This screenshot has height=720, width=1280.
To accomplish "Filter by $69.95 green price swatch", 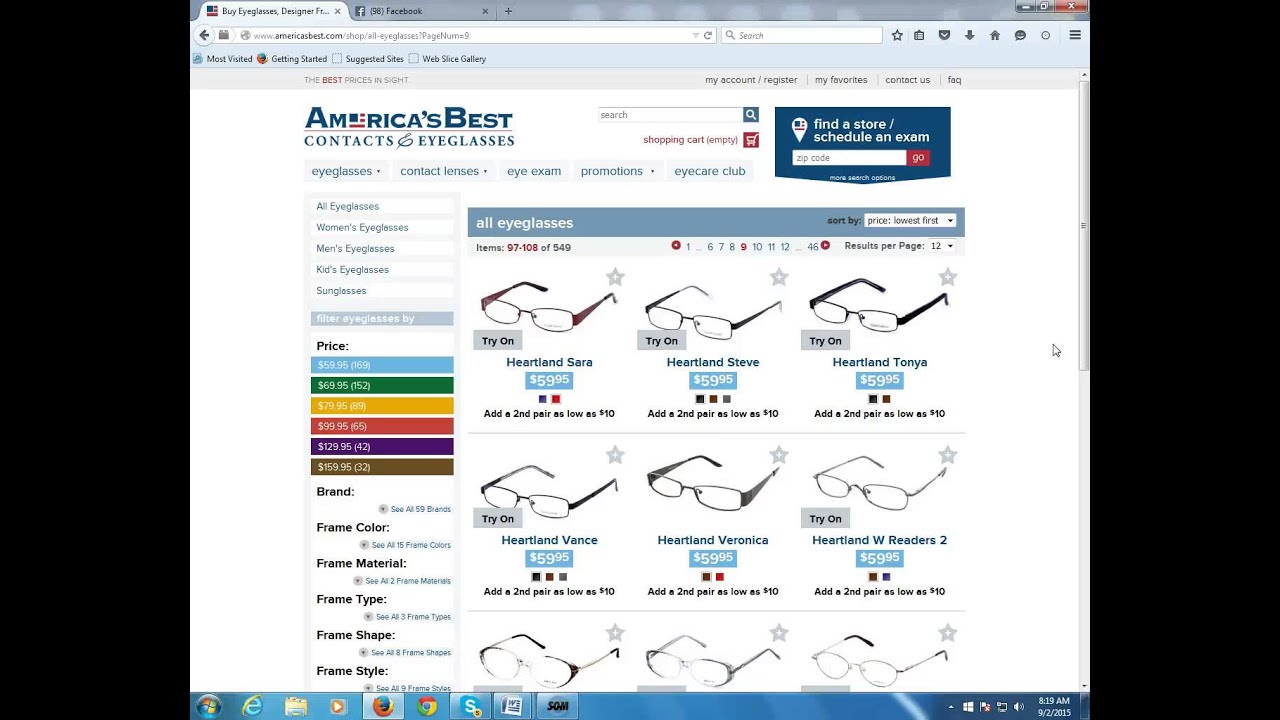I will [382, 385].
